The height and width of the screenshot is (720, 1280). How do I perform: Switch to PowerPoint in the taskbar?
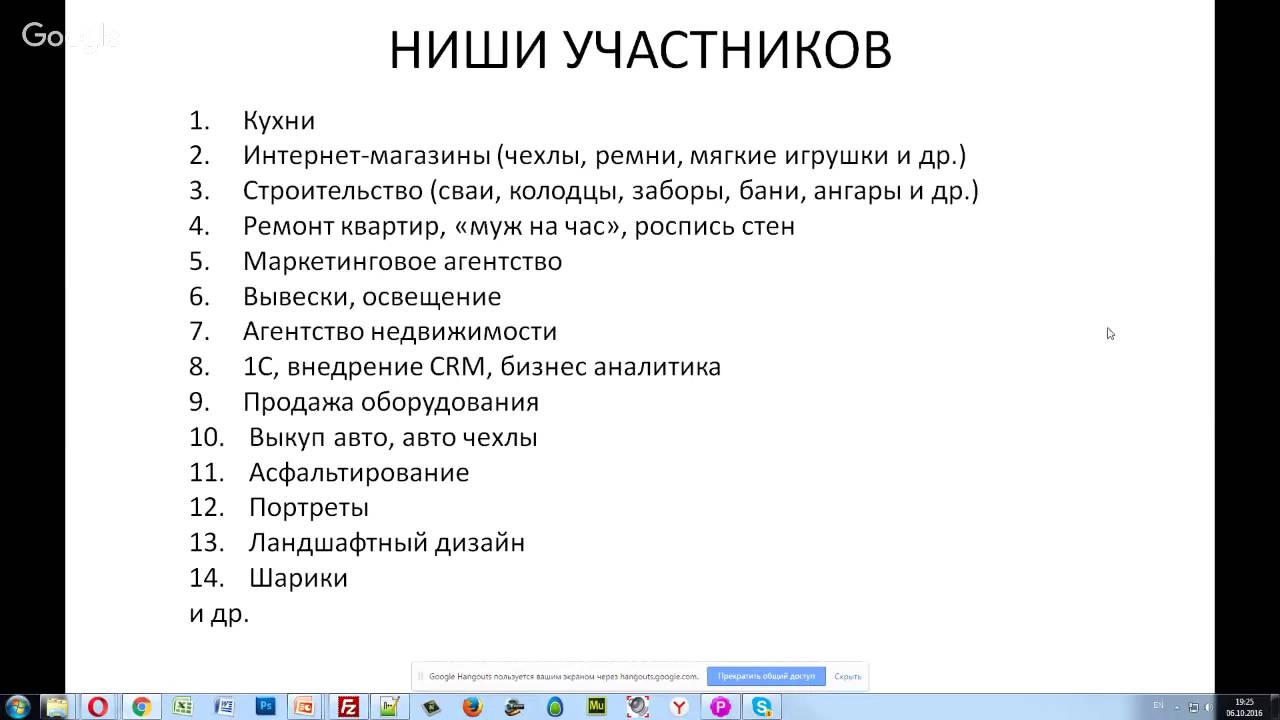pyautogui.click(x=304, y=707)
